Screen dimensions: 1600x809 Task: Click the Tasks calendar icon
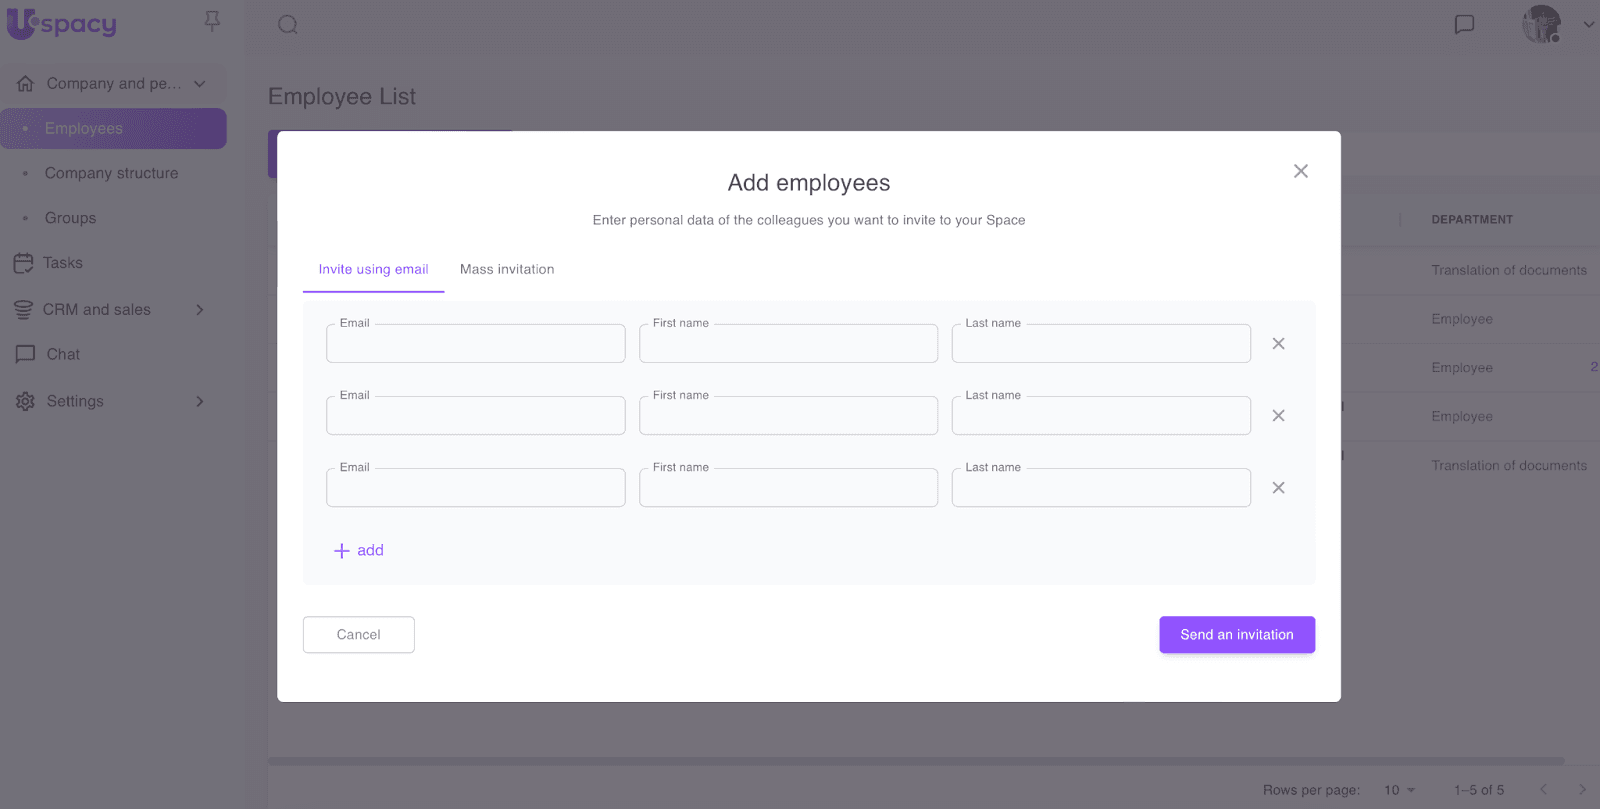tap(24, 263)
